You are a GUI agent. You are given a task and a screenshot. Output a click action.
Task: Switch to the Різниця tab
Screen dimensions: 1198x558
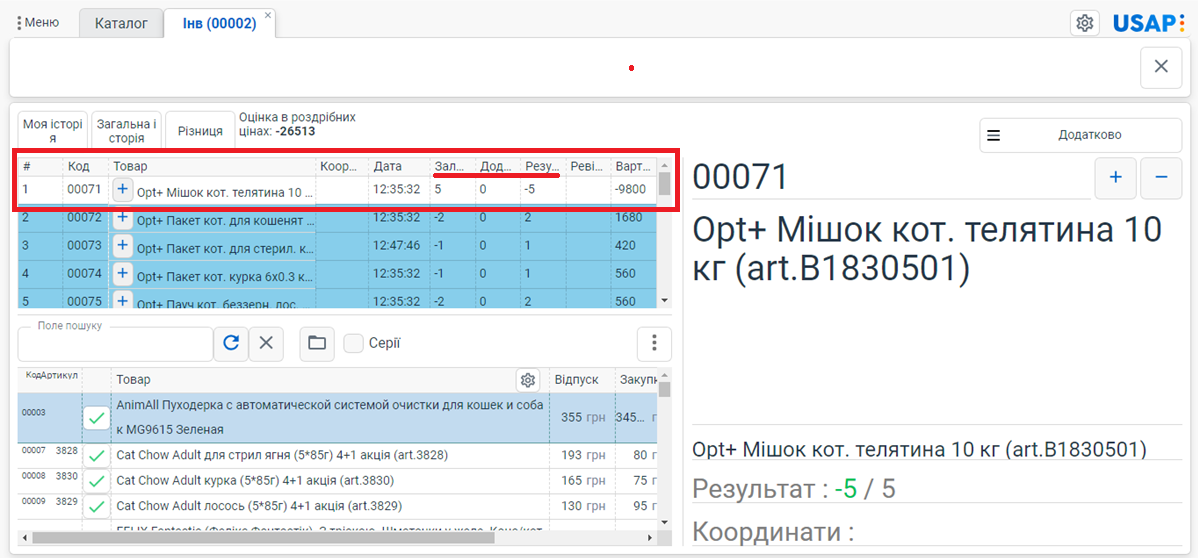(200, 129)
